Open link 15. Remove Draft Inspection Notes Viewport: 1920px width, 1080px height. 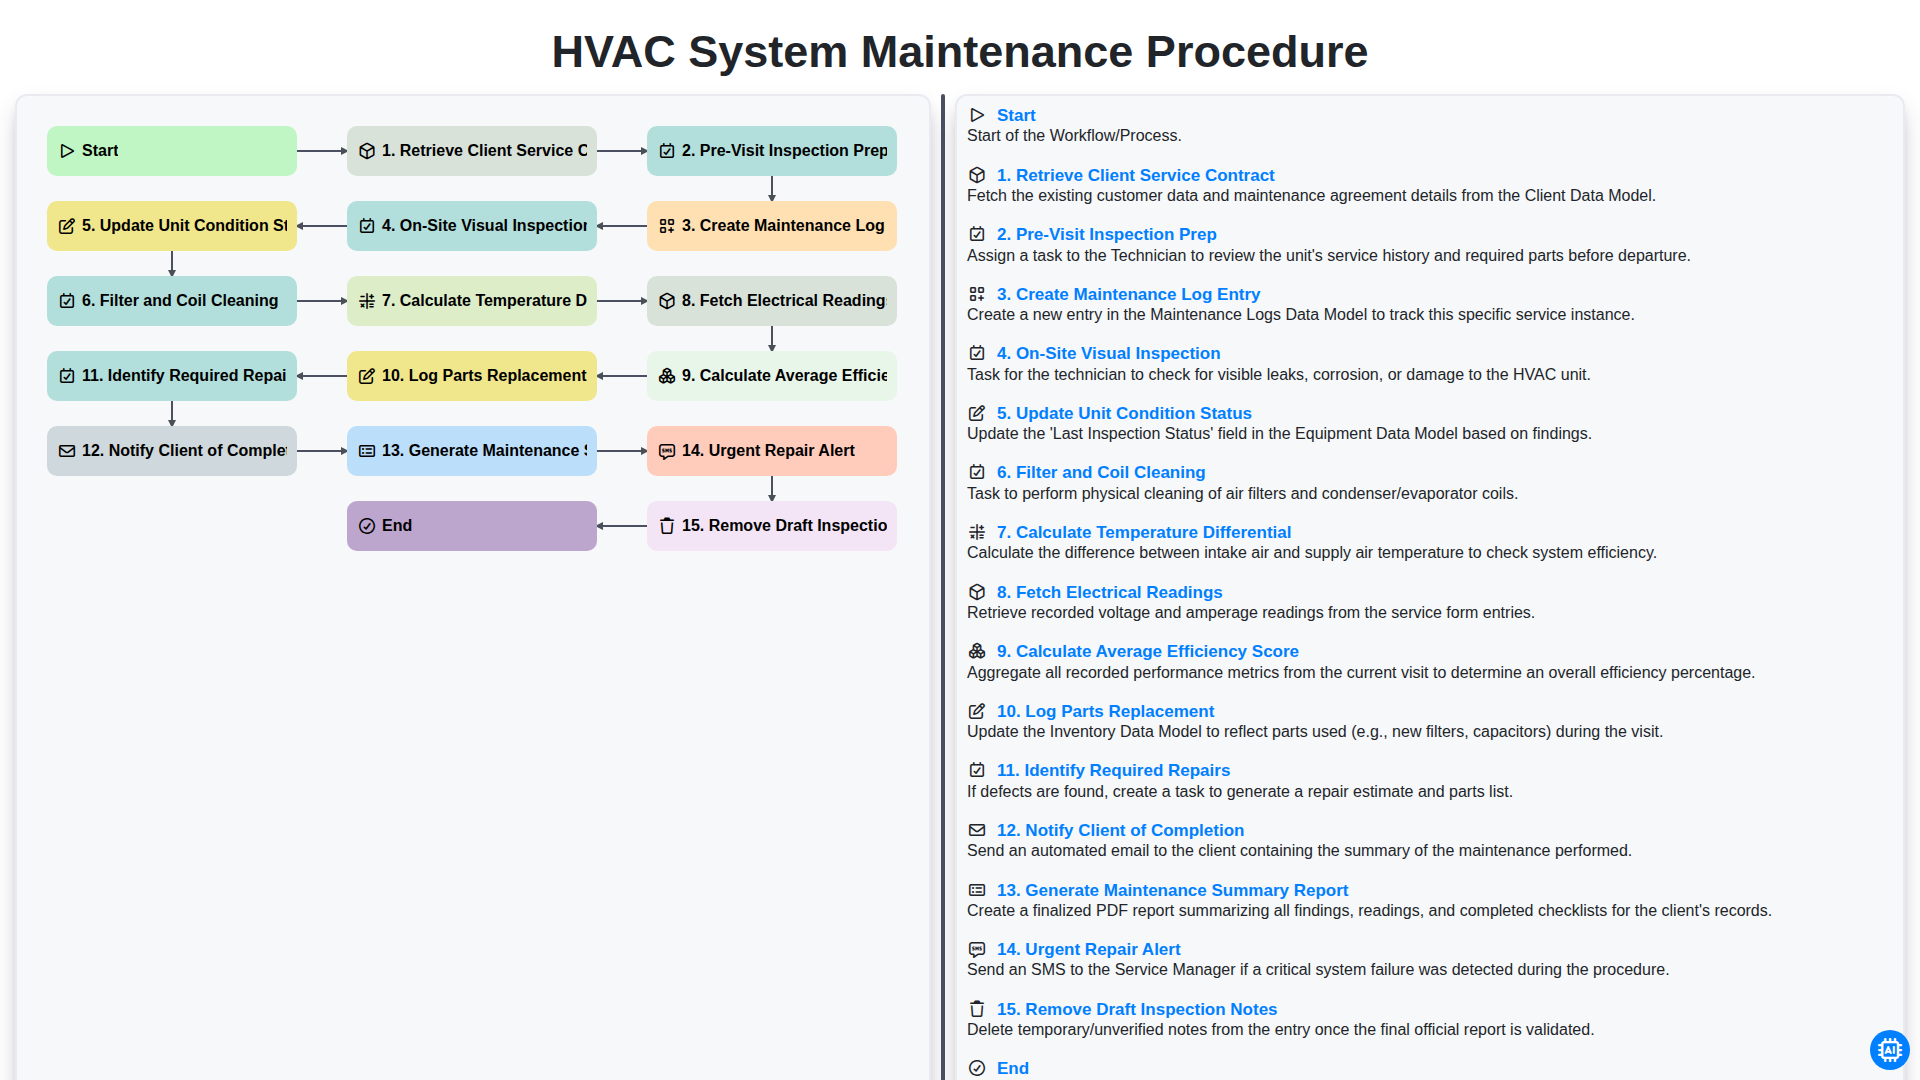coord(1137,1010)
